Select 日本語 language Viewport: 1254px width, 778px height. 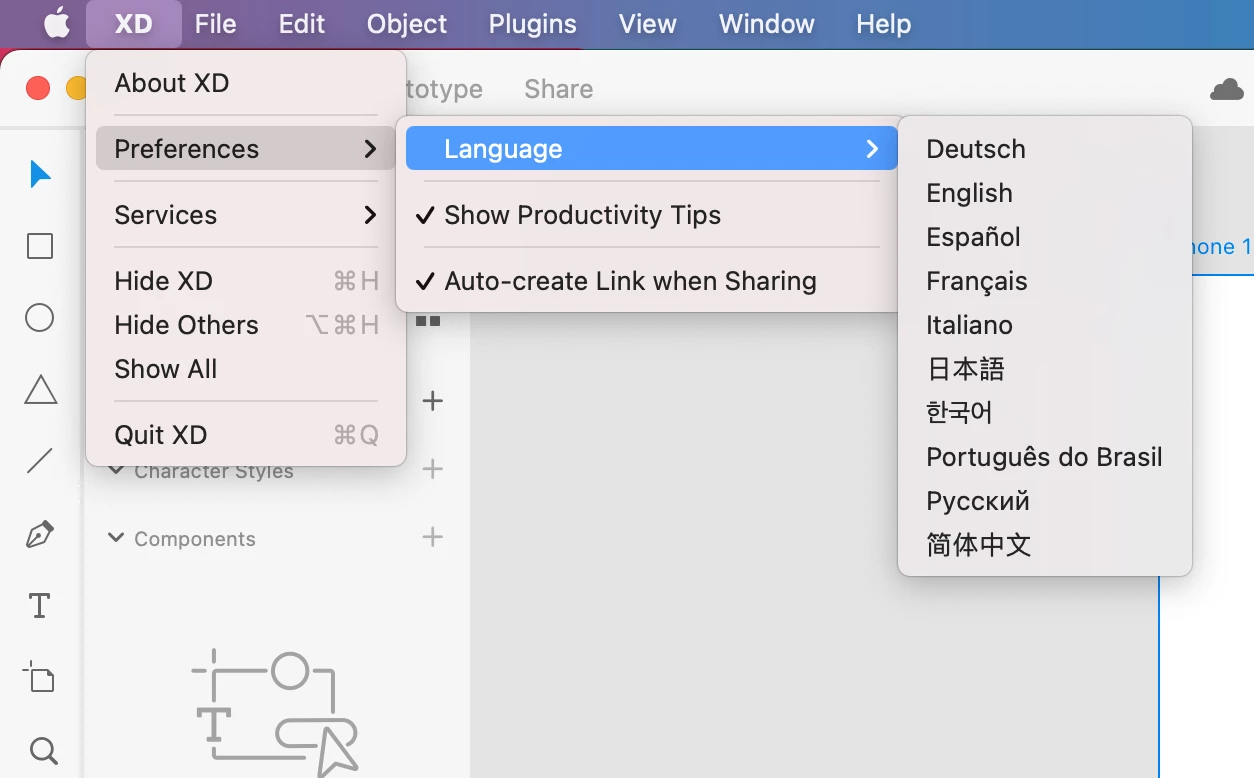click(1045, 369)
